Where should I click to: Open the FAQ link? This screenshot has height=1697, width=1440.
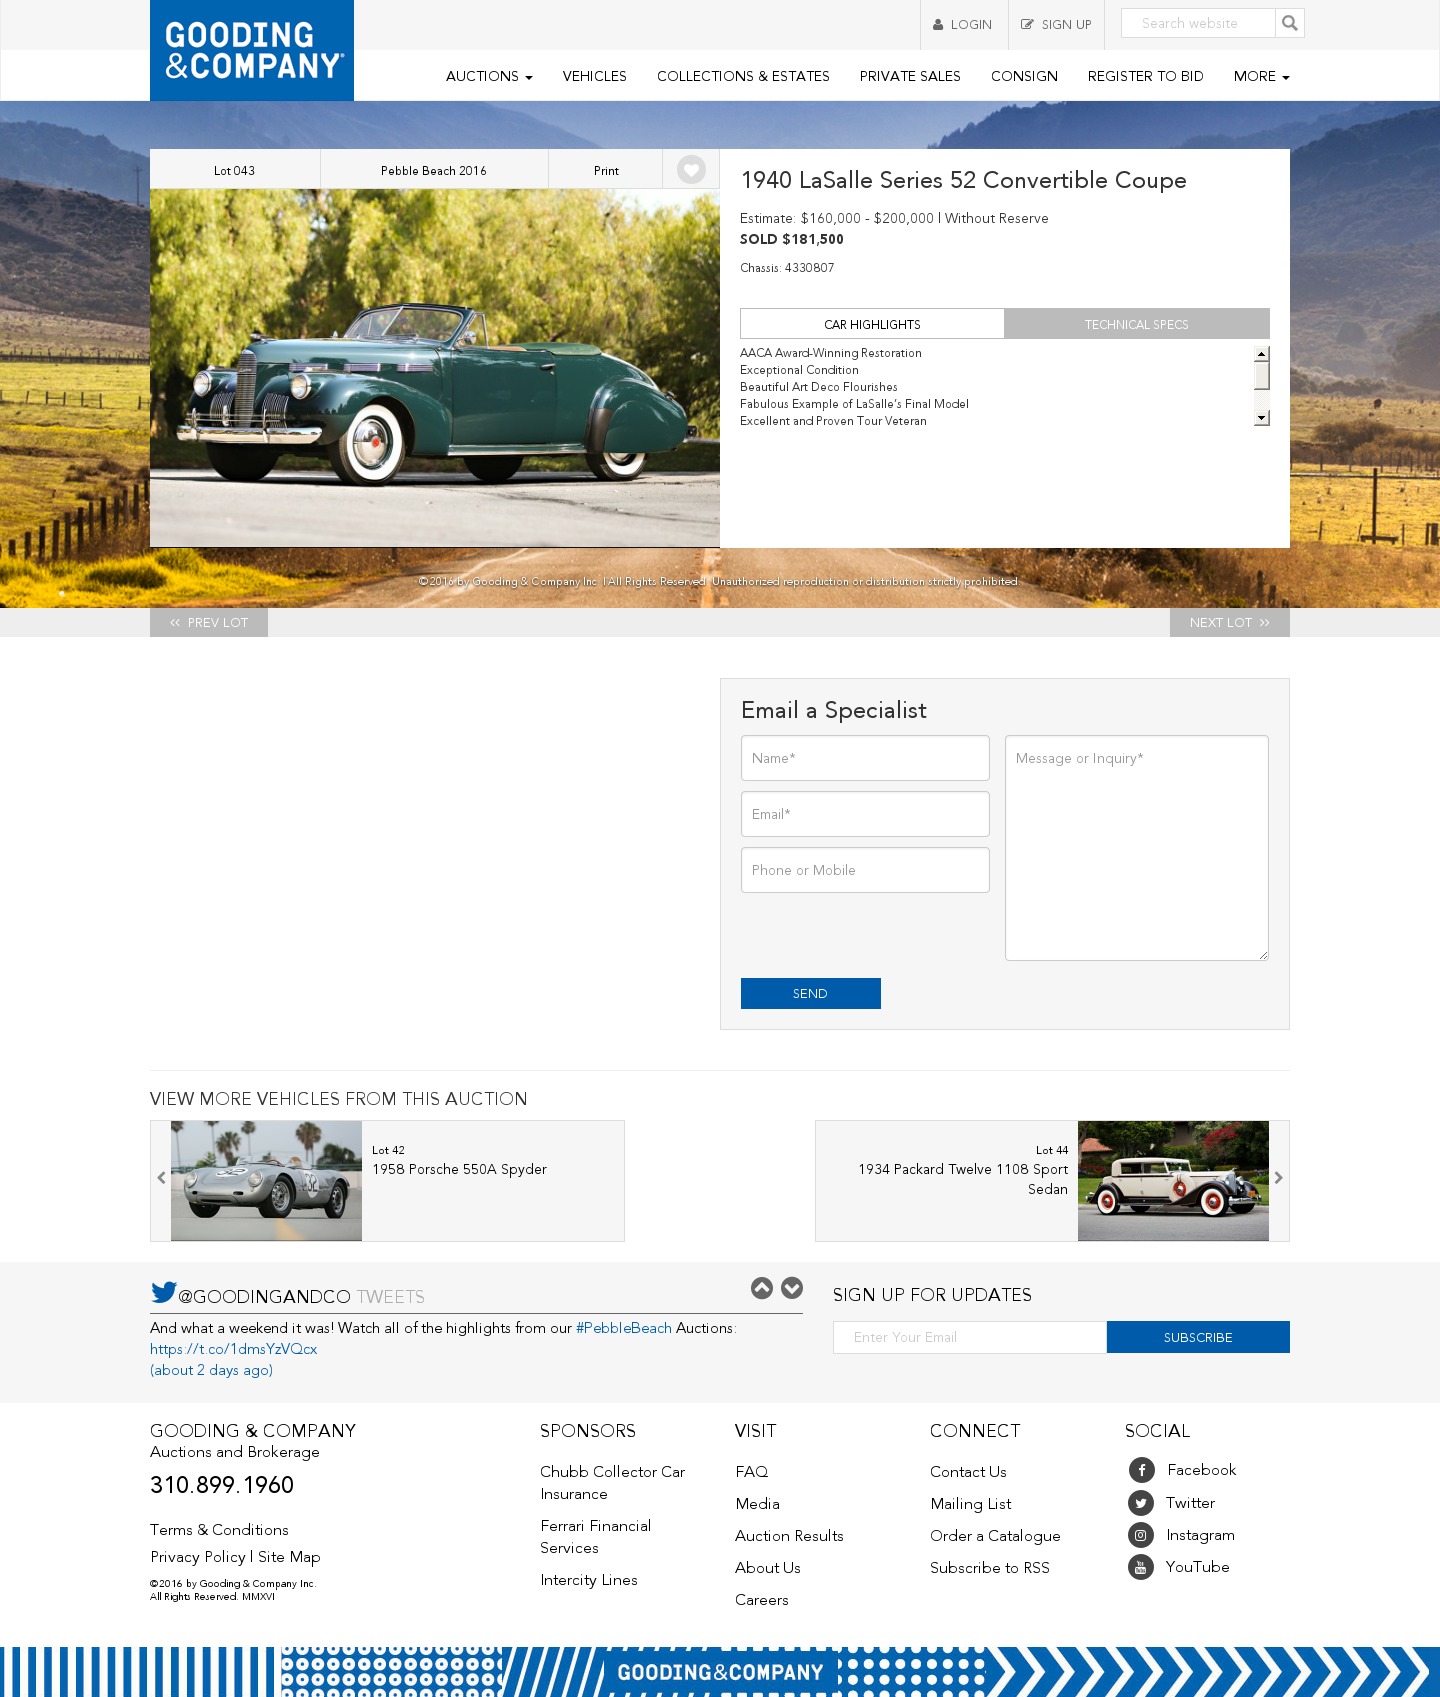coord(752,1472)
